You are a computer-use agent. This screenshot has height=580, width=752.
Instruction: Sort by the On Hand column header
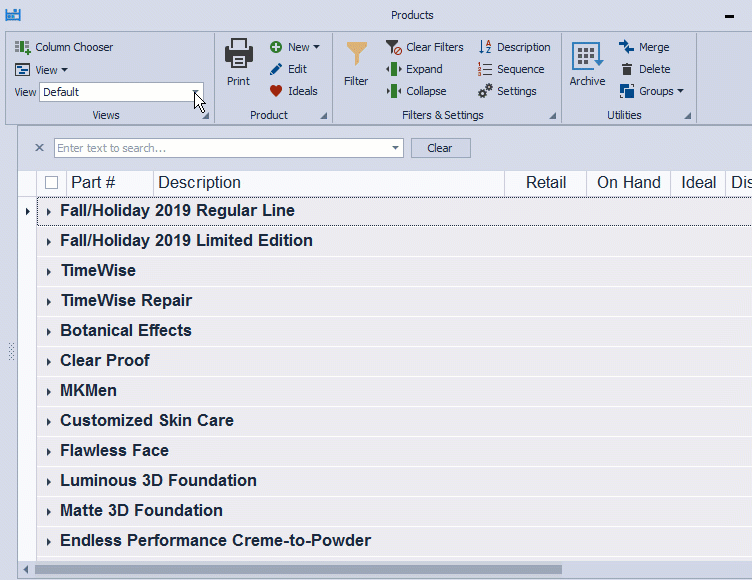click(629, 183)
